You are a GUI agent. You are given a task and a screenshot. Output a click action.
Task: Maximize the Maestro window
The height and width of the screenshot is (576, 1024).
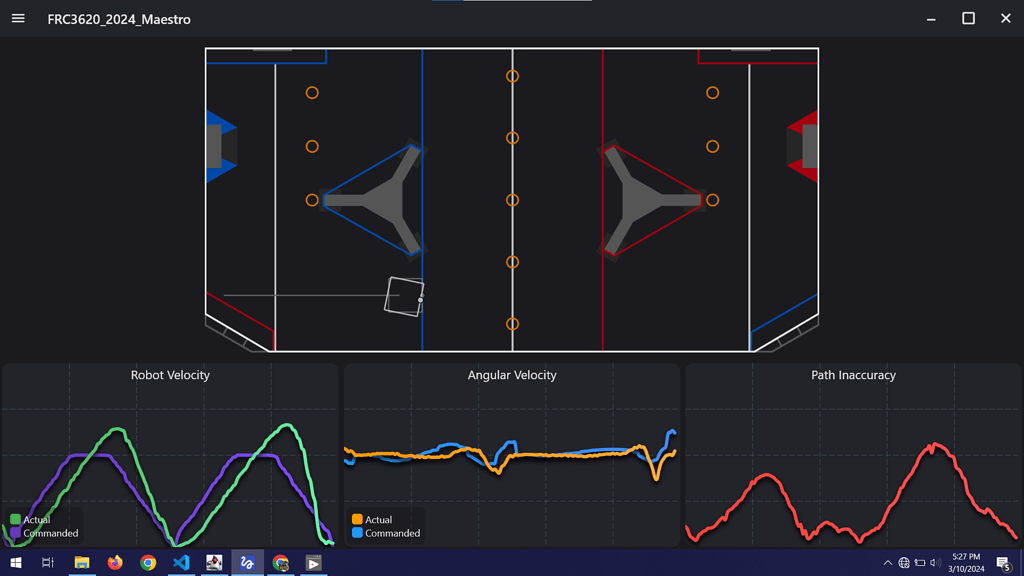click(968, 19)
